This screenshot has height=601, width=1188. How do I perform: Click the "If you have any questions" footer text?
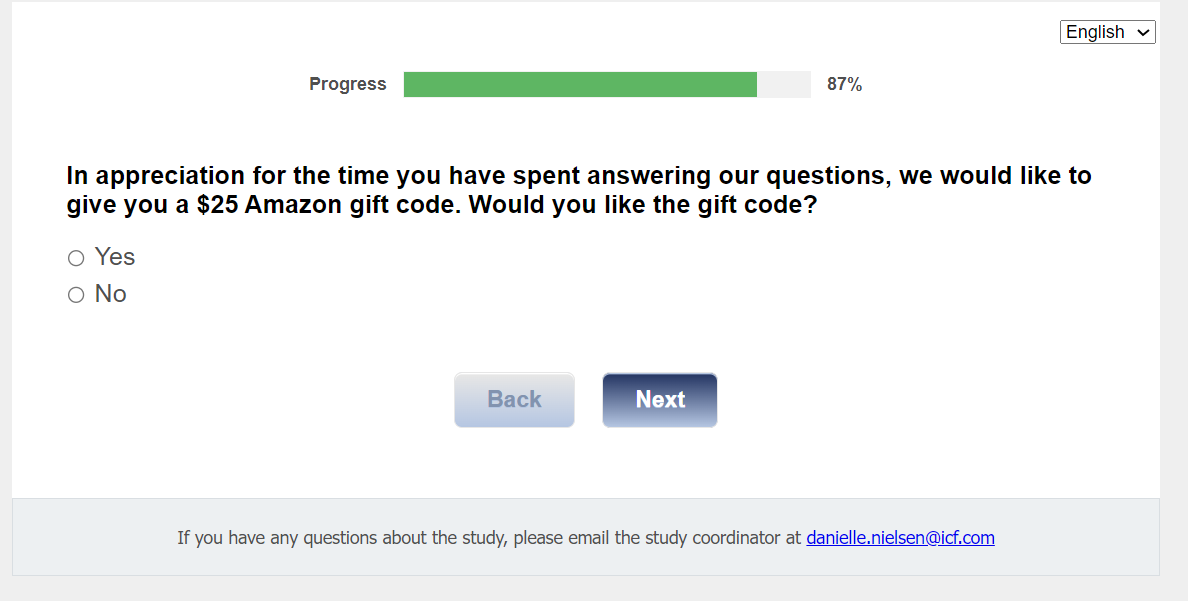click(x=270, y=538)
